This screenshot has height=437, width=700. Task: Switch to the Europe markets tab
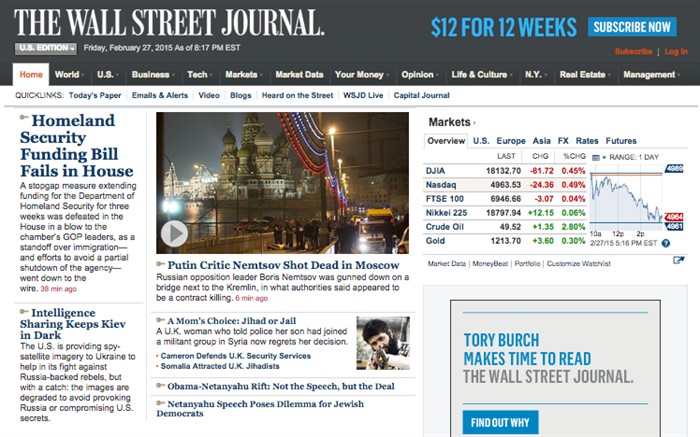[x=510, y=141]
